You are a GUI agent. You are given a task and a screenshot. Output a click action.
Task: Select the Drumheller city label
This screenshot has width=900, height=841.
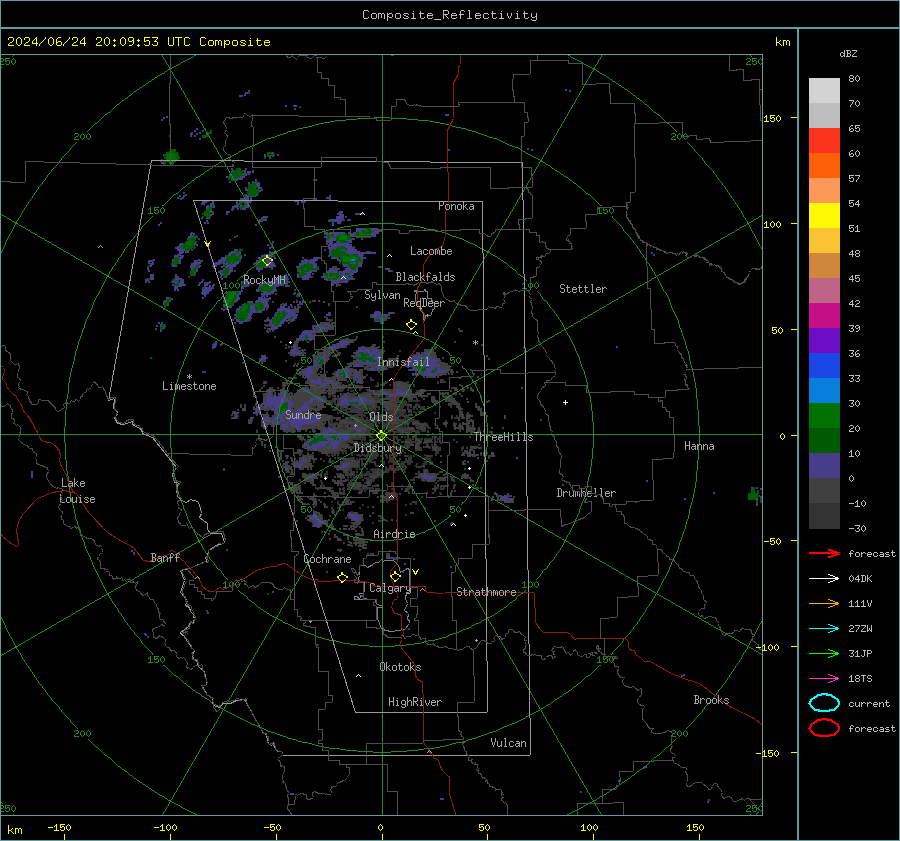click(x=586, y=493)
